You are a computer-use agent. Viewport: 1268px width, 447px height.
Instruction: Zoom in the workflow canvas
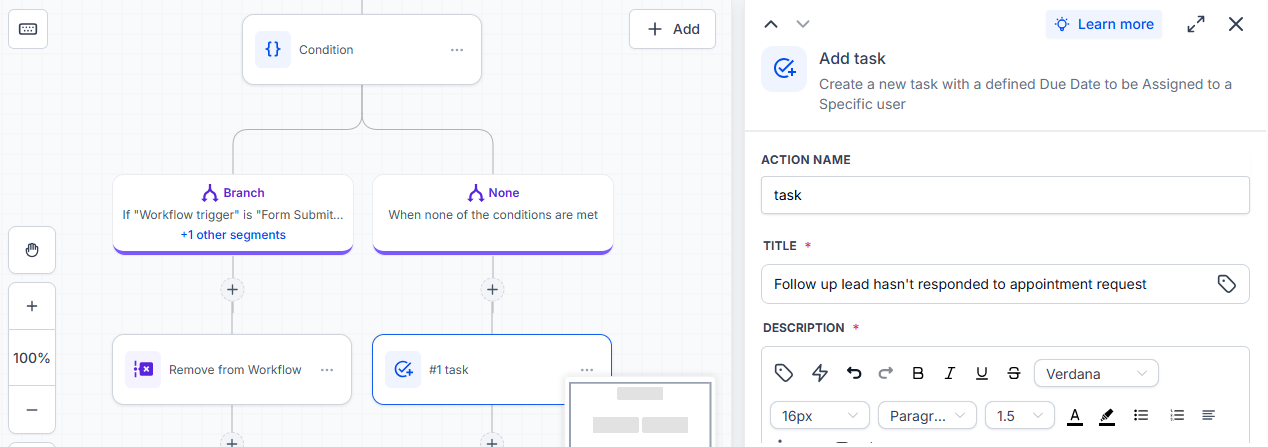tap(32, 307)
